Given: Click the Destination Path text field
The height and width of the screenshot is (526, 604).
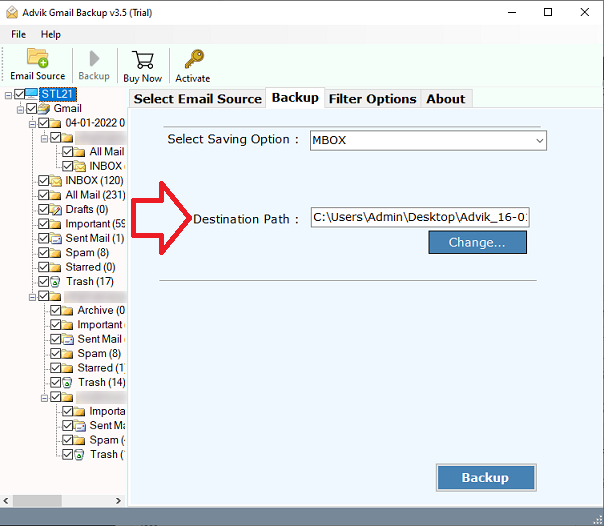Looking at the screenshot, I should (x=420, y=218).
